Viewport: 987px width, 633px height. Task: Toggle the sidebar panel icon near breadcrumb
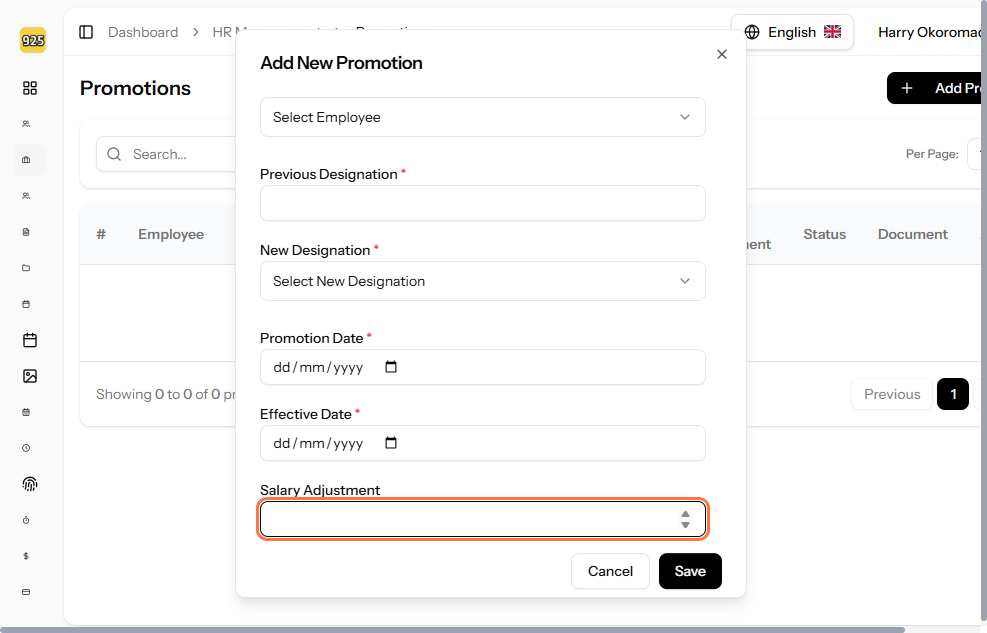click(x=86, y=32)
